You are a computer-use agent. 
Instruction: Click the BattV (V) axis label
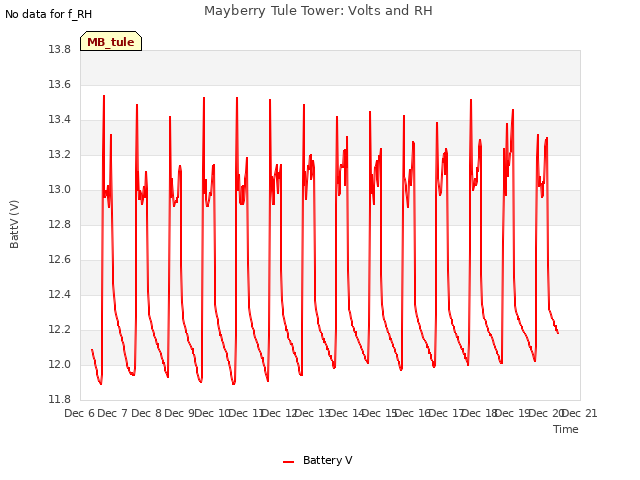coord(14,224)
